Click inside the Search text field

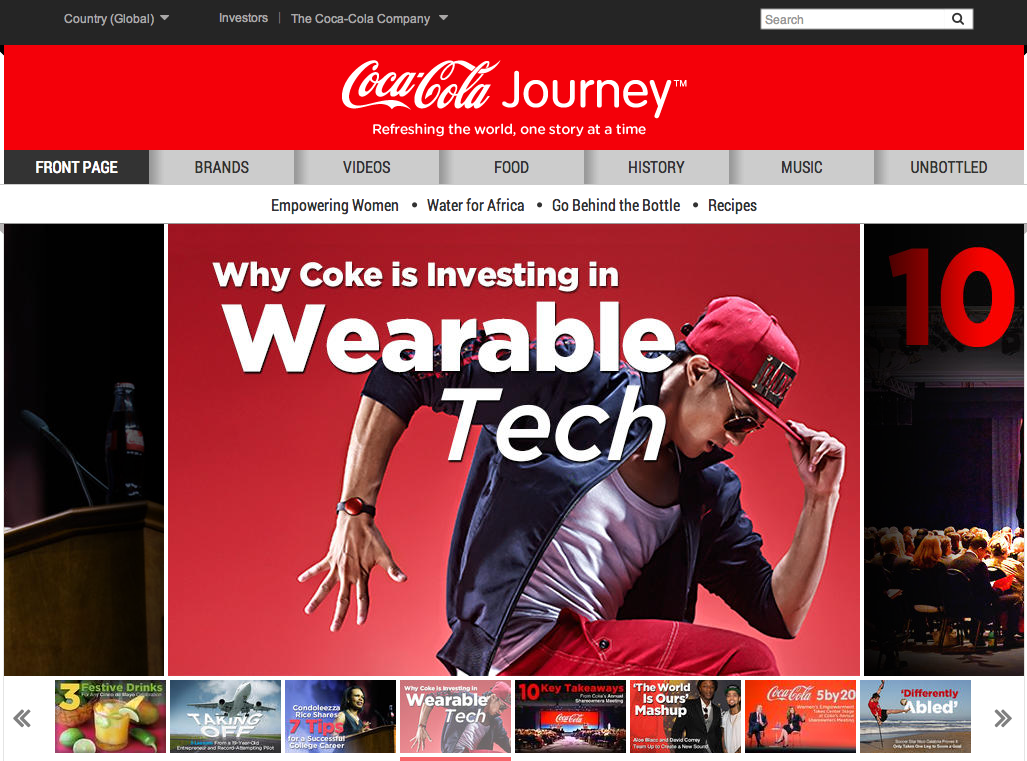coord(854,19)
